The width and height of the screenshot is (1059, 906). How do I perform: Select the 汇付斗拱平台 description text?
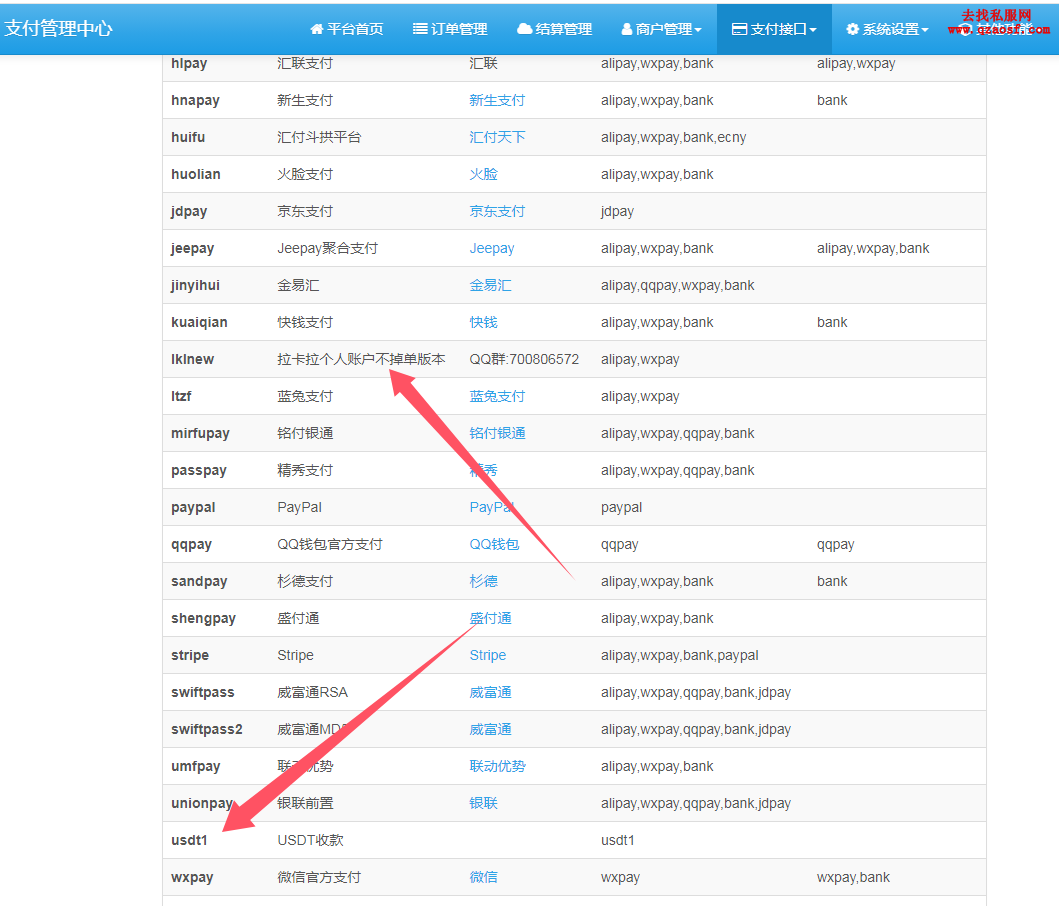[319, 138]
